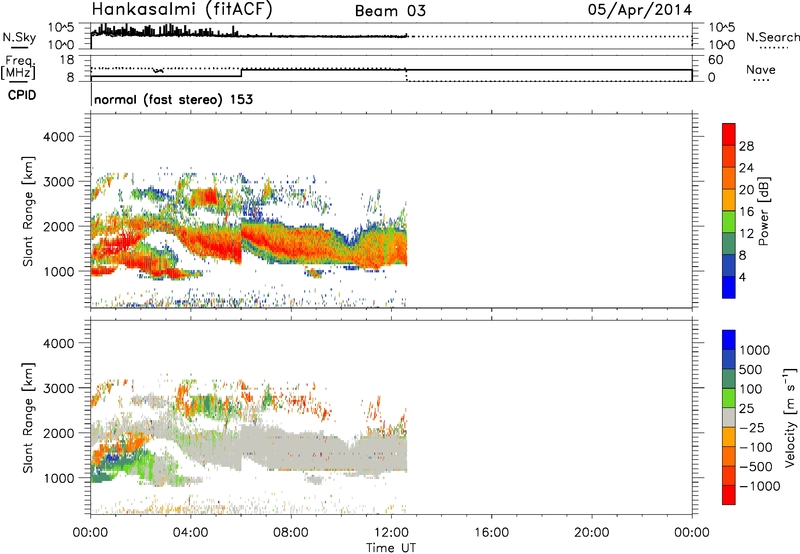800x554 pixels.
Task: Click the 16:00 time axis tick label
Action: (491, 533)
